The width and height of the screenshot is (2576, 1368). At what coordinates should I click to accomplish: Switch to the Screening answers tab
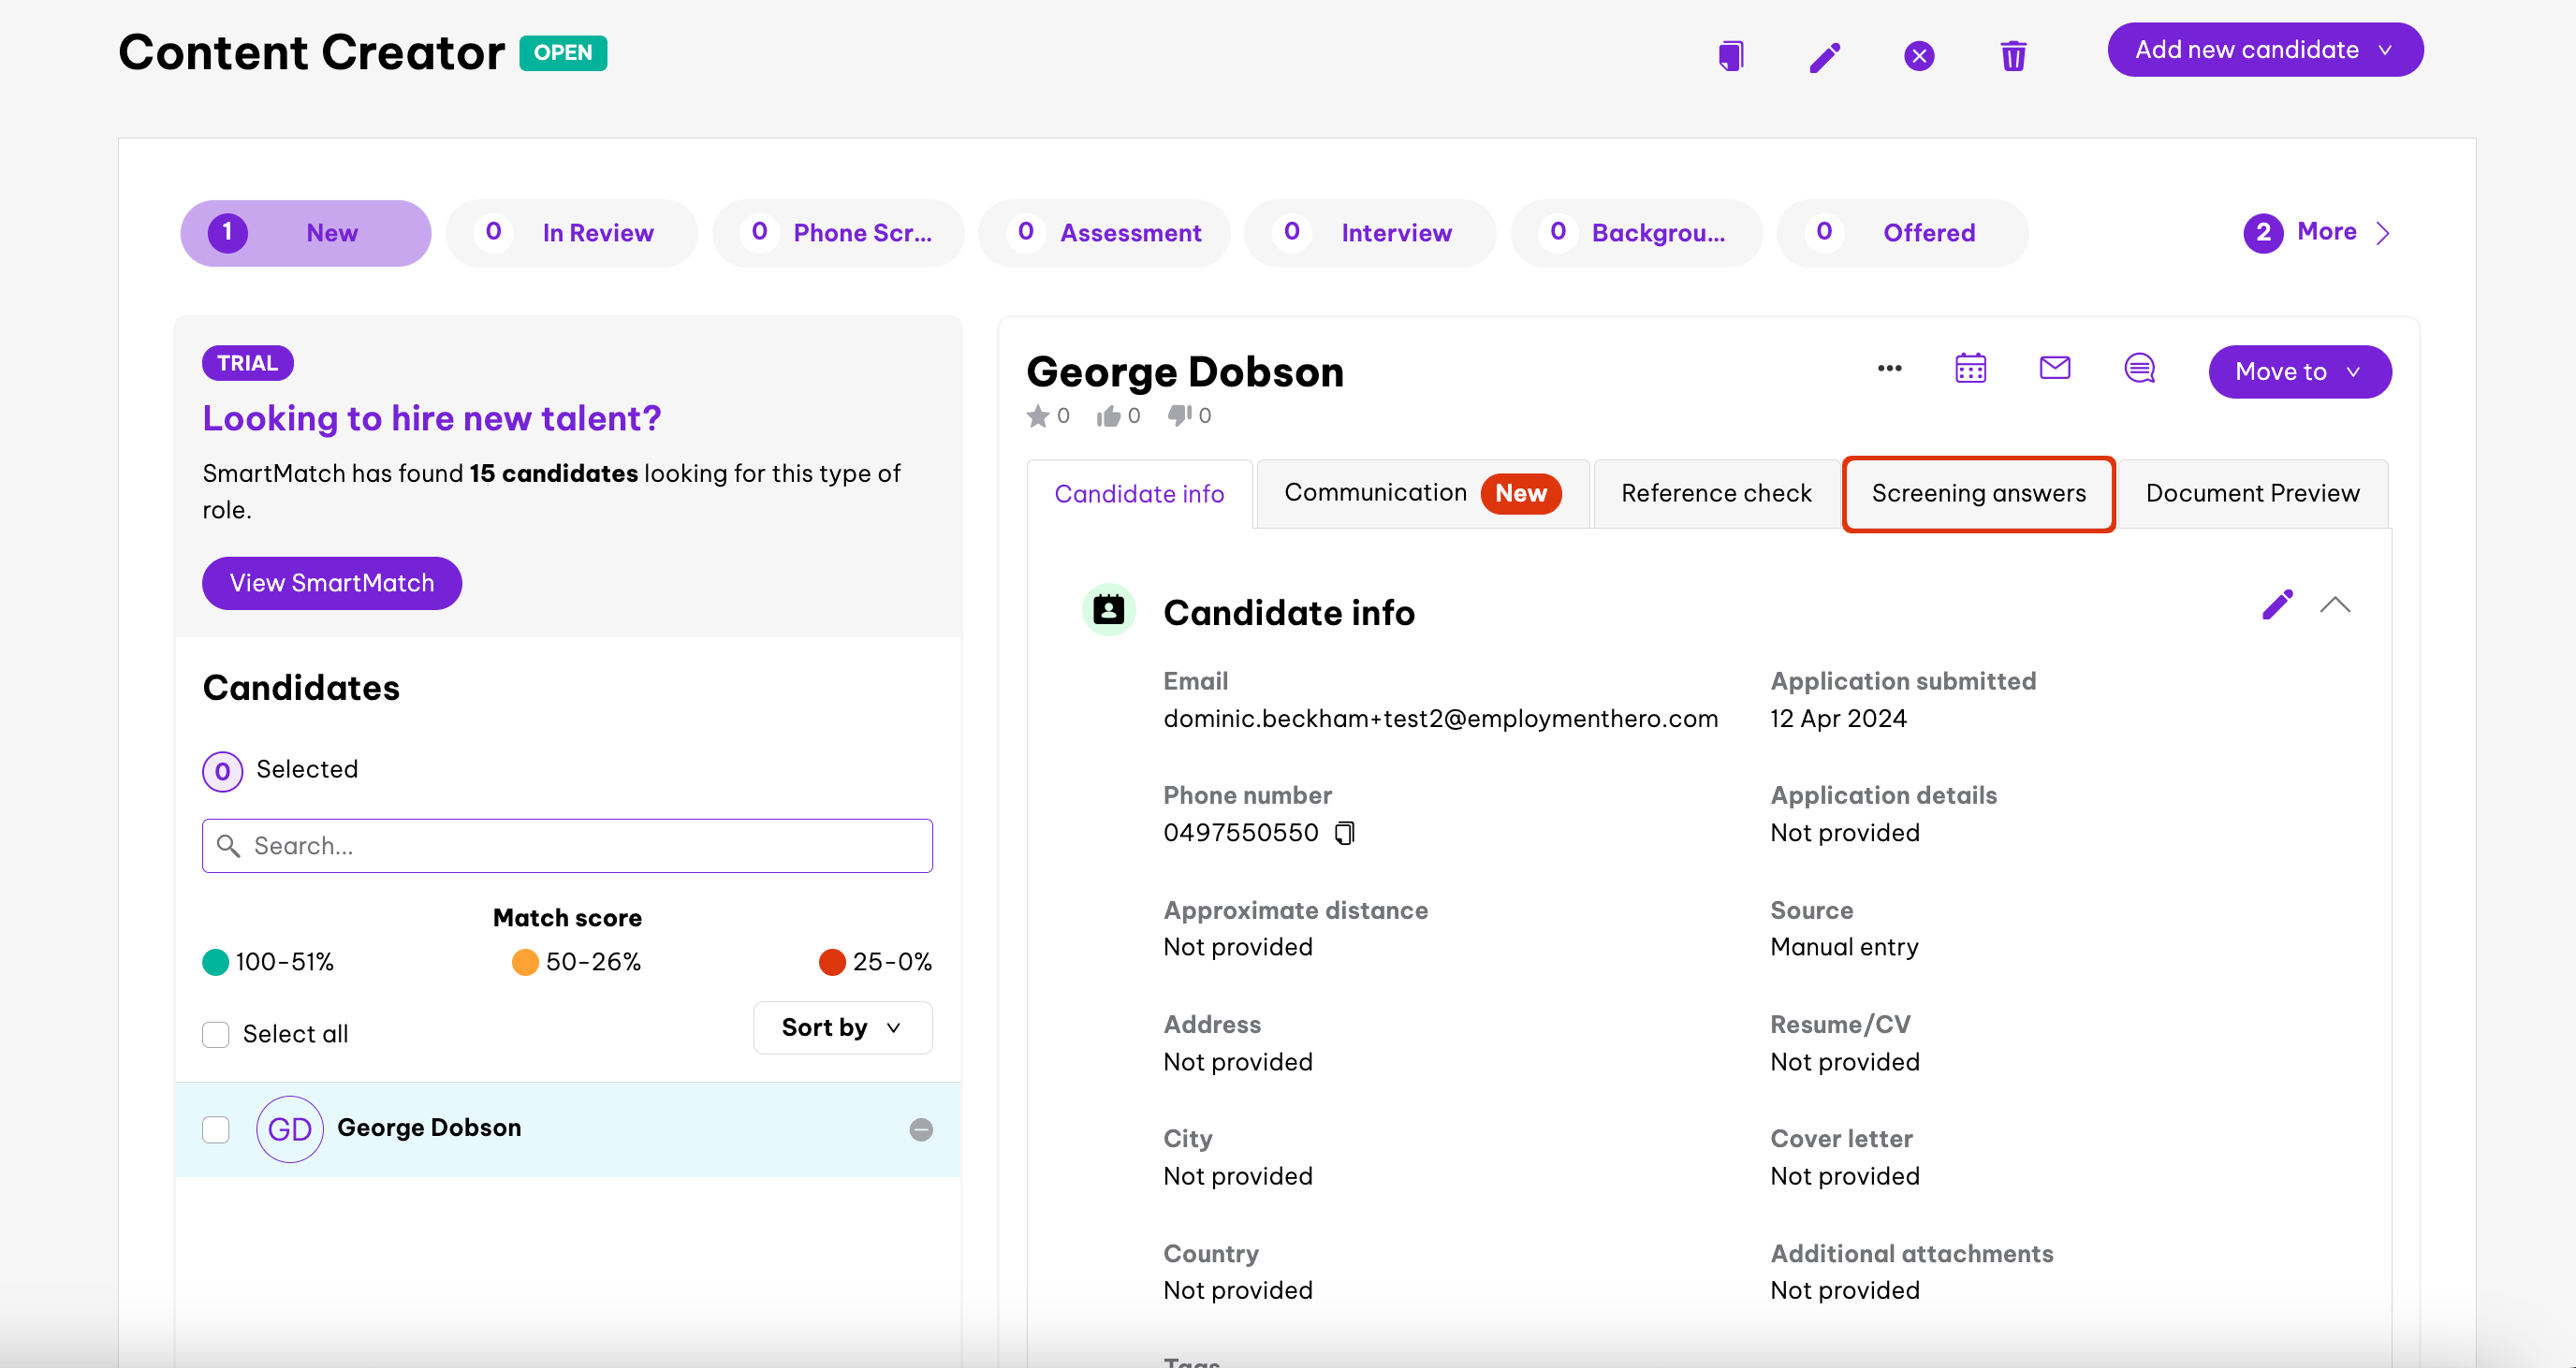click(1978, 494)
